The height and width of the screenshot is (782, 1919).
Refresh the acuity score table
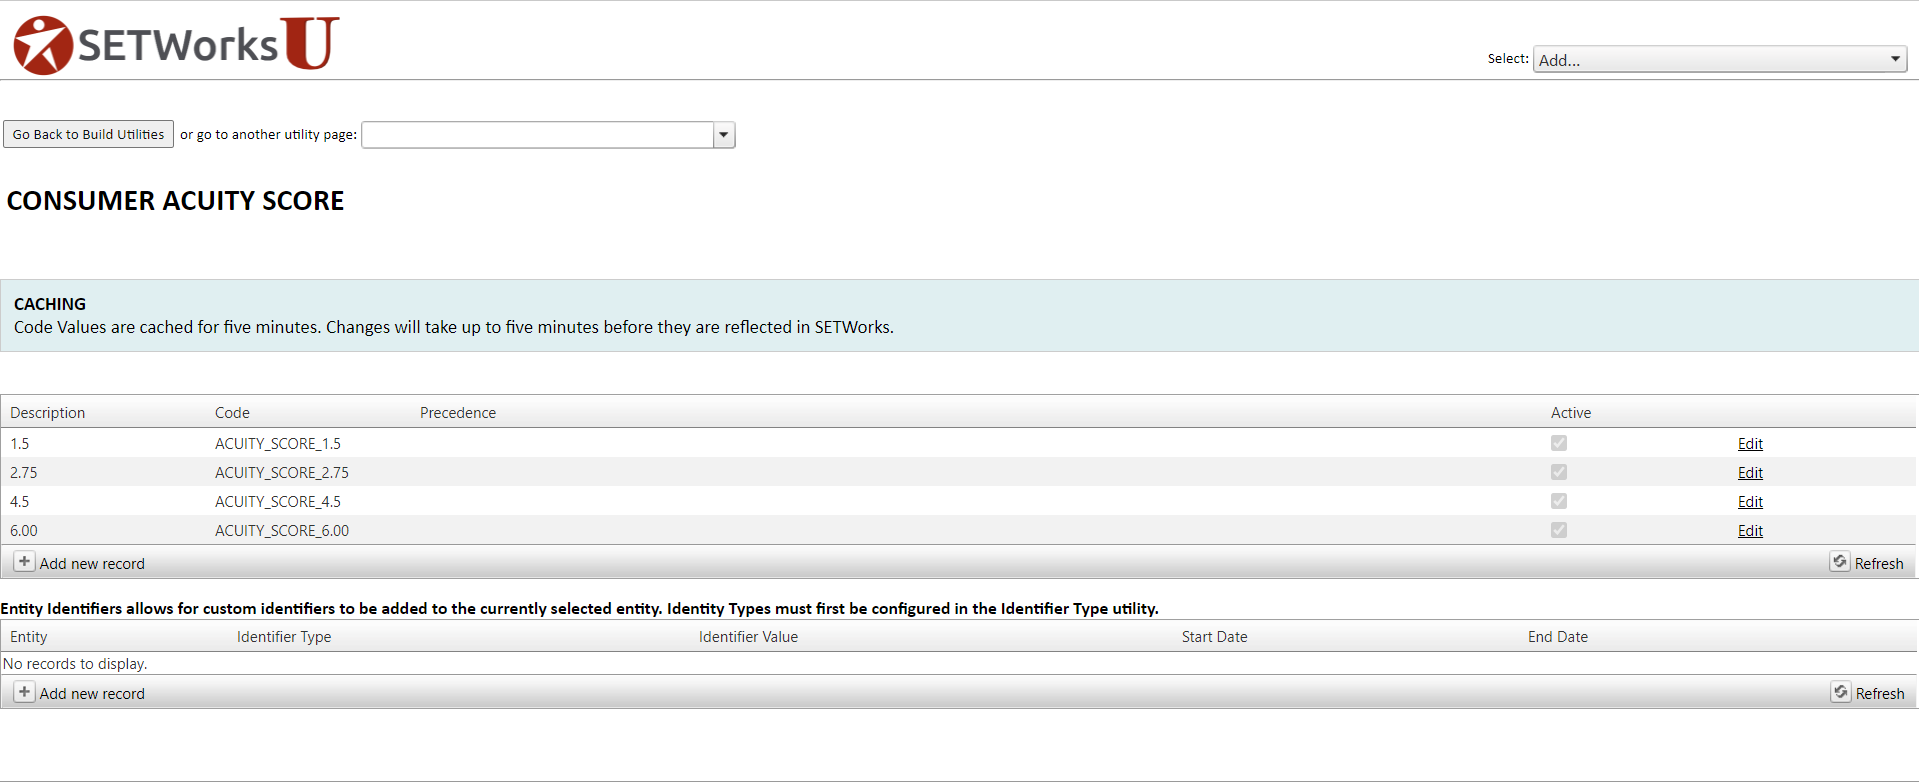(1879, 564)
